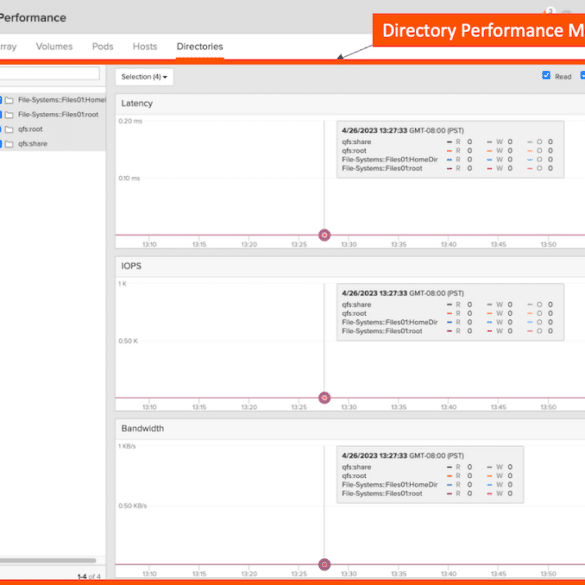
Task: Click the 13:40 label on IOPS axis
Action: coord(448,407)
